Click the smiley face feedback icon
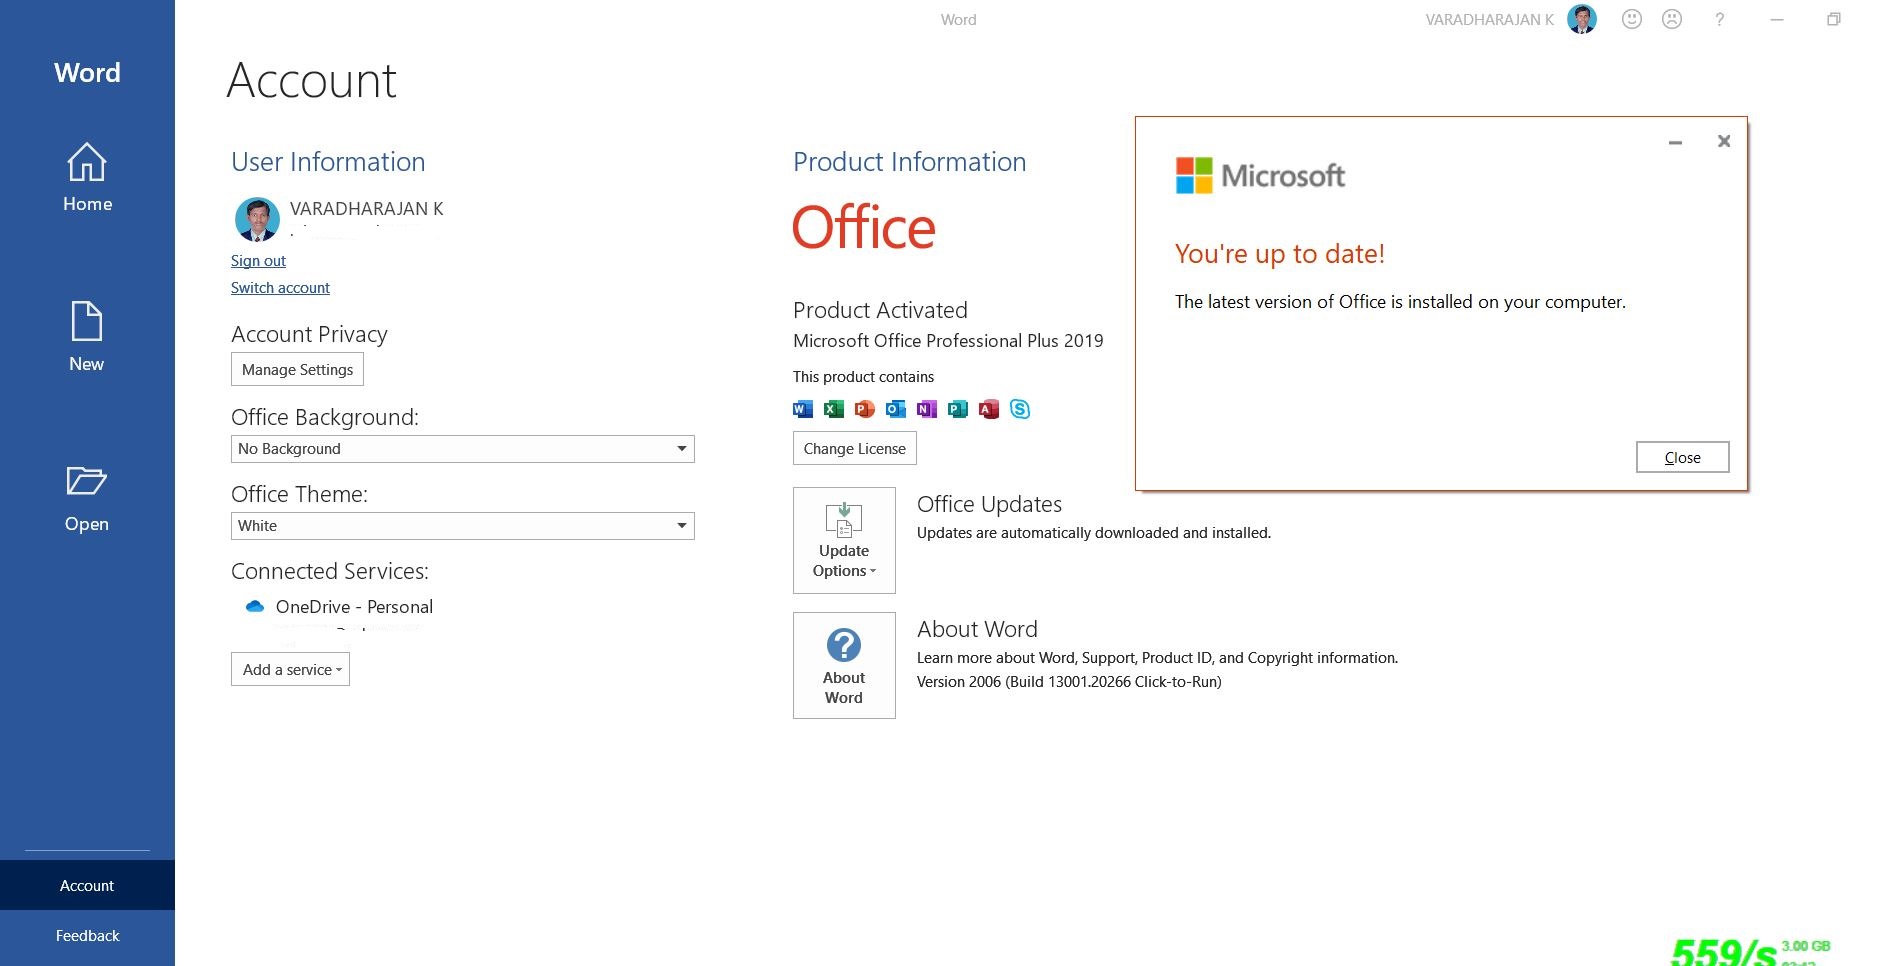 (1632, 19)
